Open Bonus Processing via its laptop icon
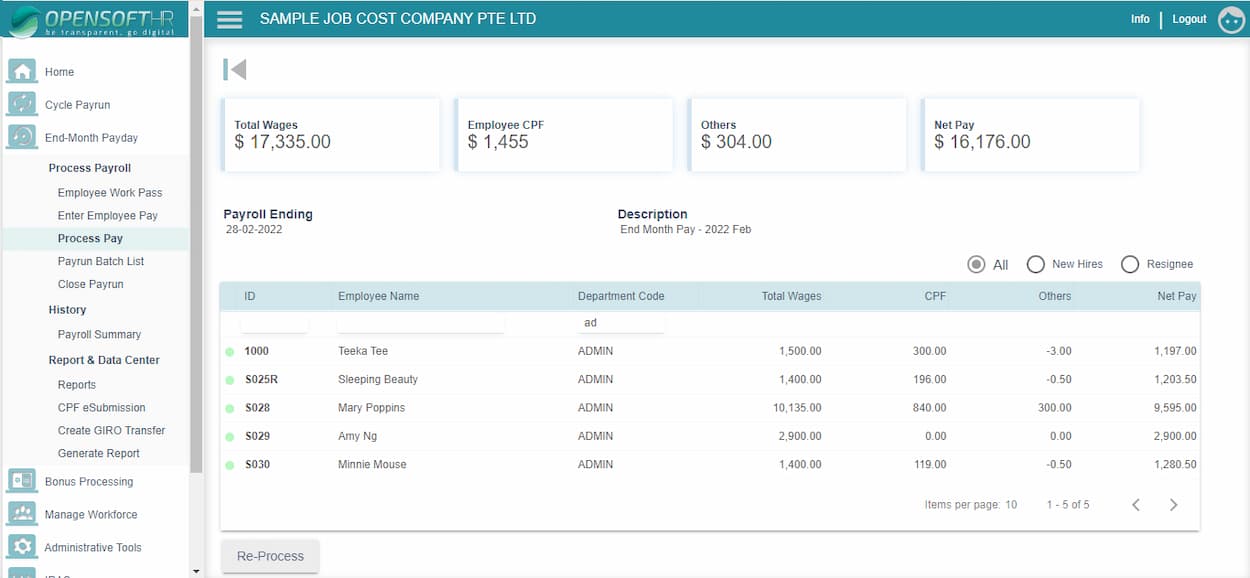 coord(22,481)
